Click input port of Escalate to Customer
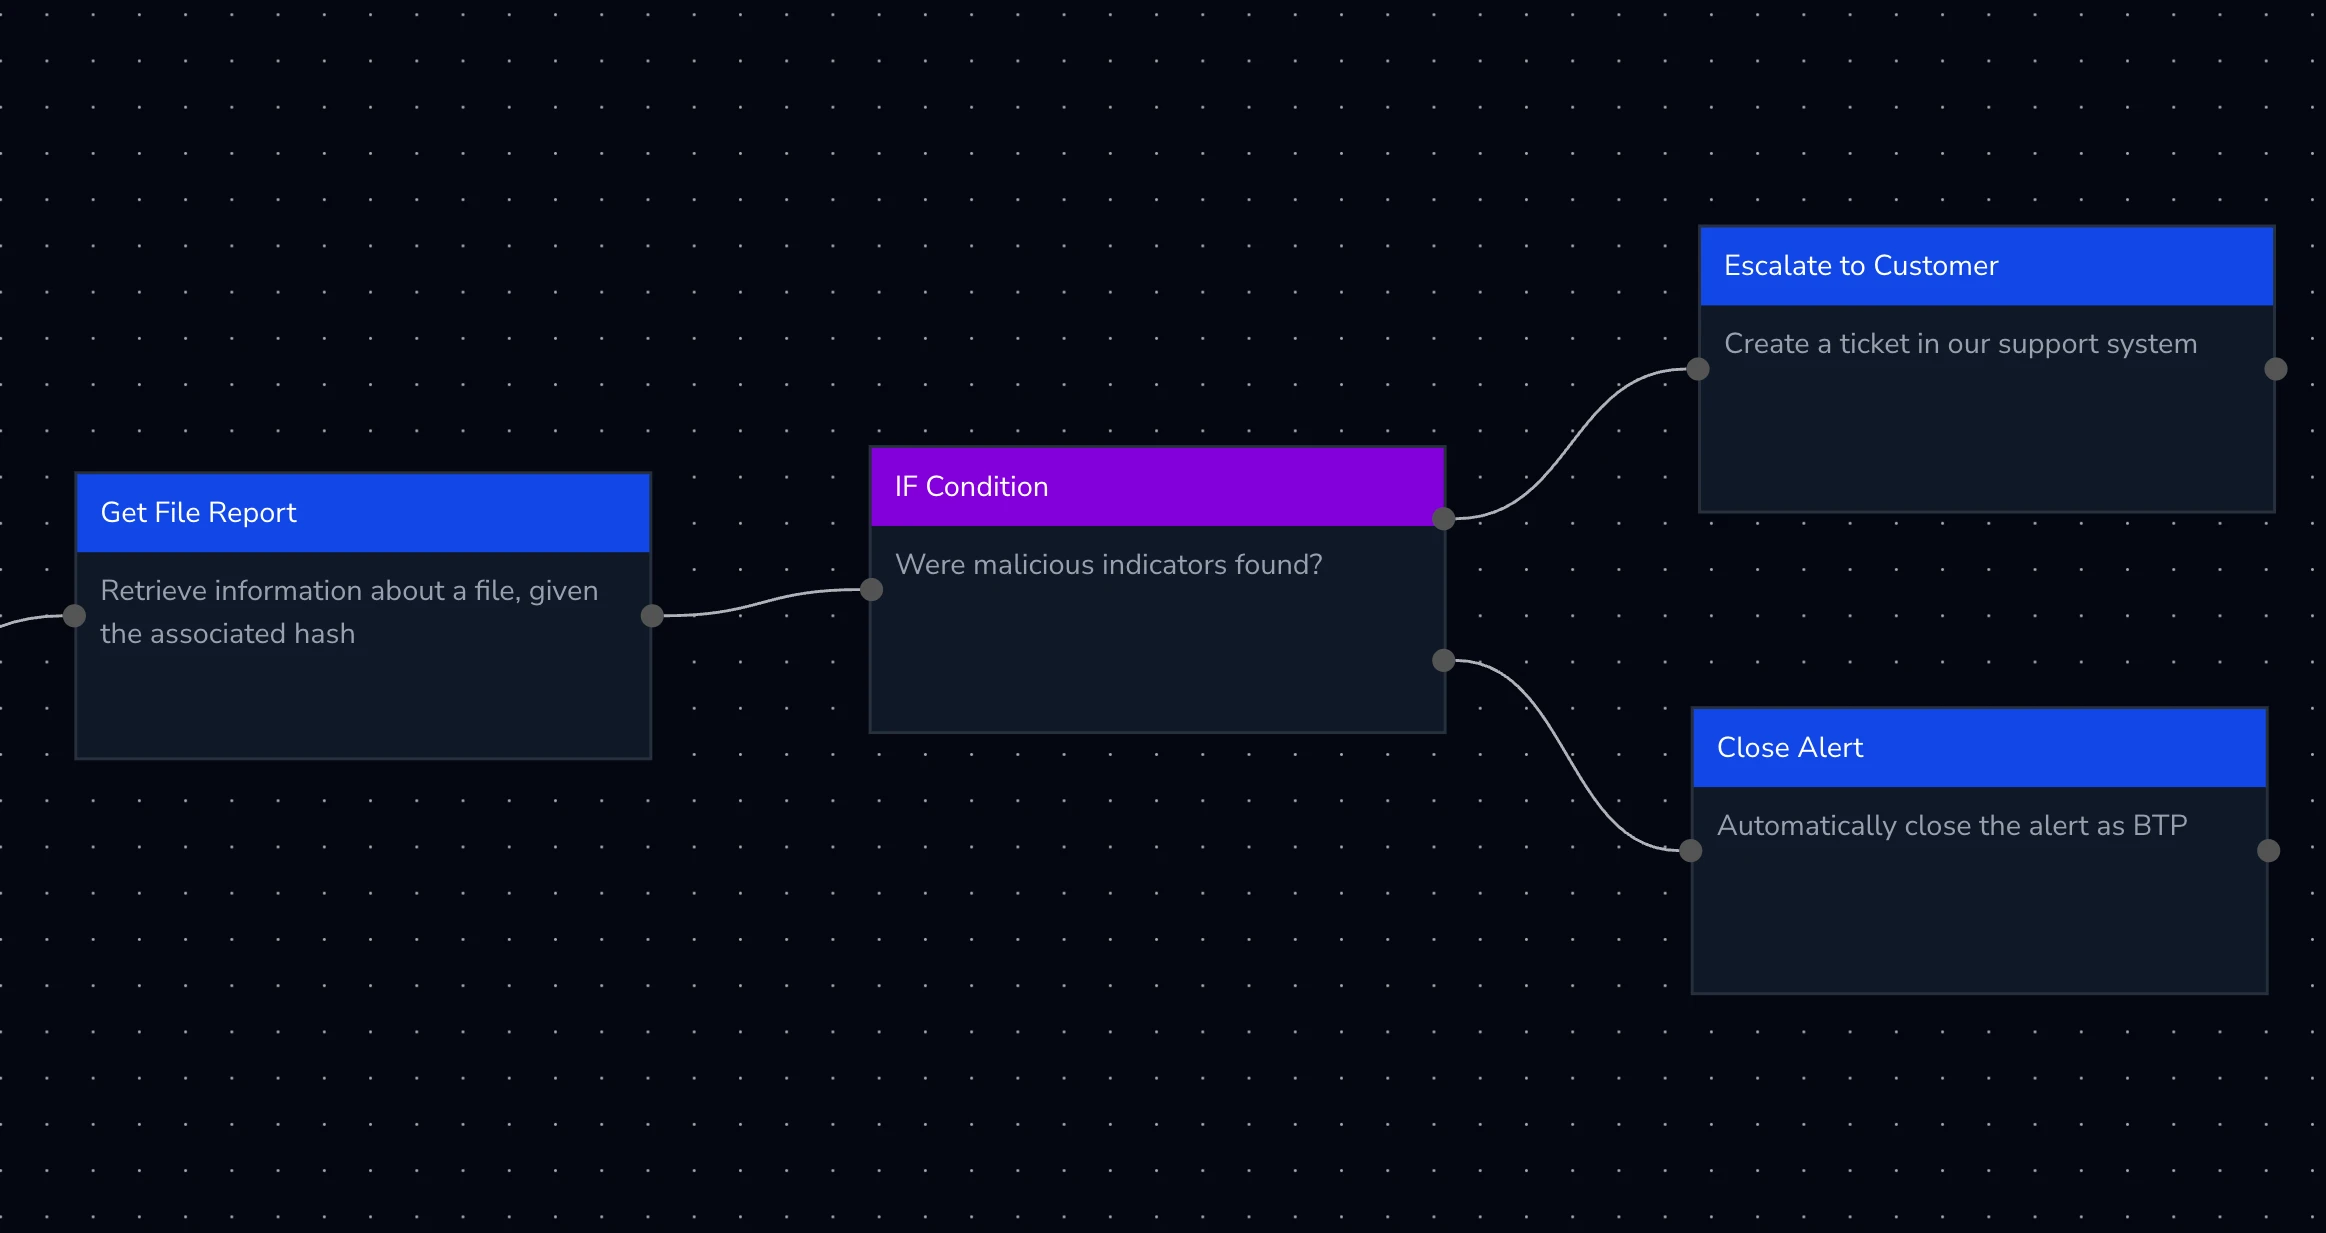Image resolution: width=2326 pixels, height=1233 pixels. tap(1698, 369)
